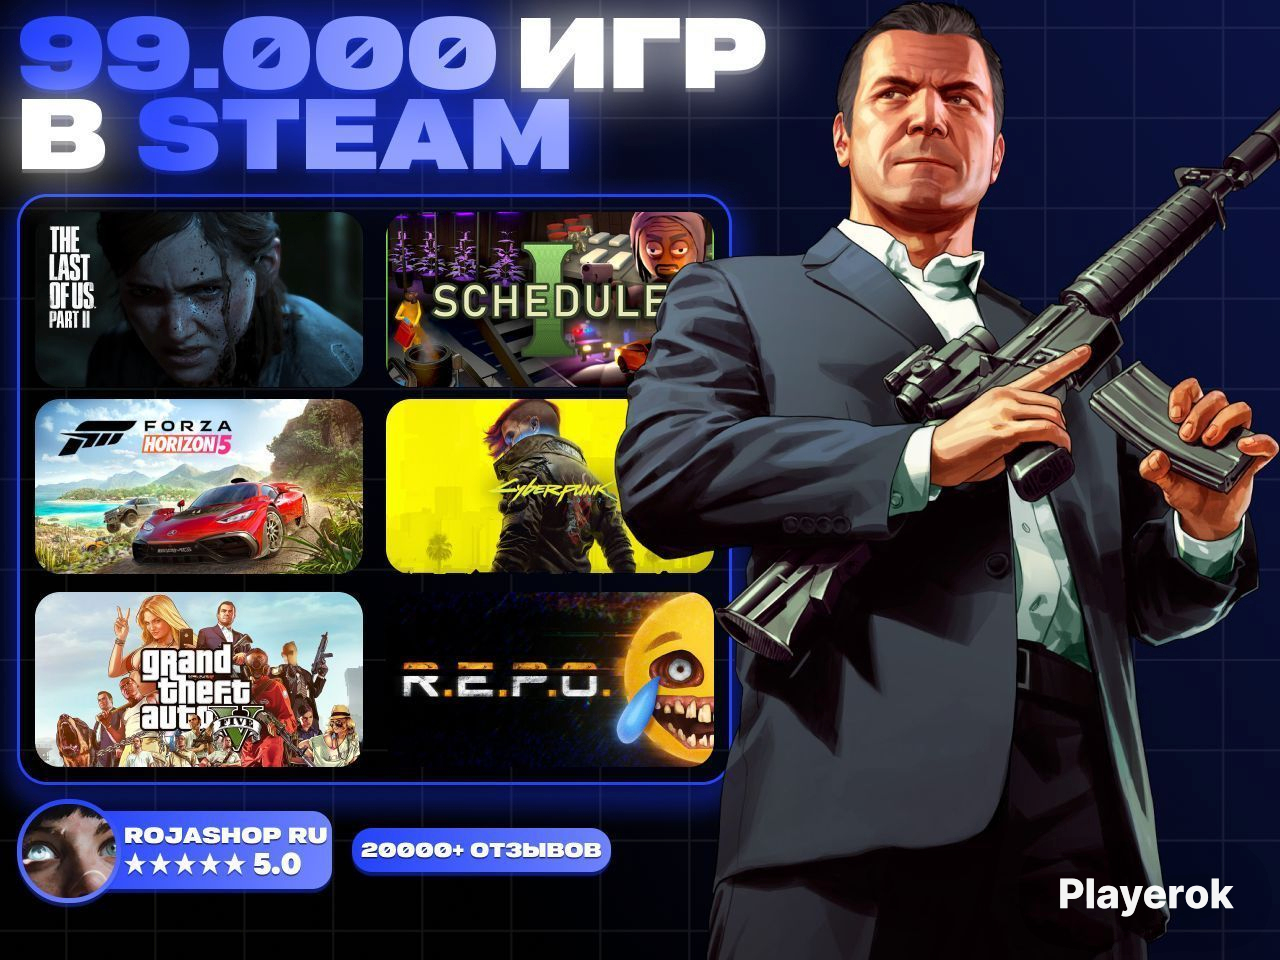Click the ROJASHOP RU seller name

(226, 835)
